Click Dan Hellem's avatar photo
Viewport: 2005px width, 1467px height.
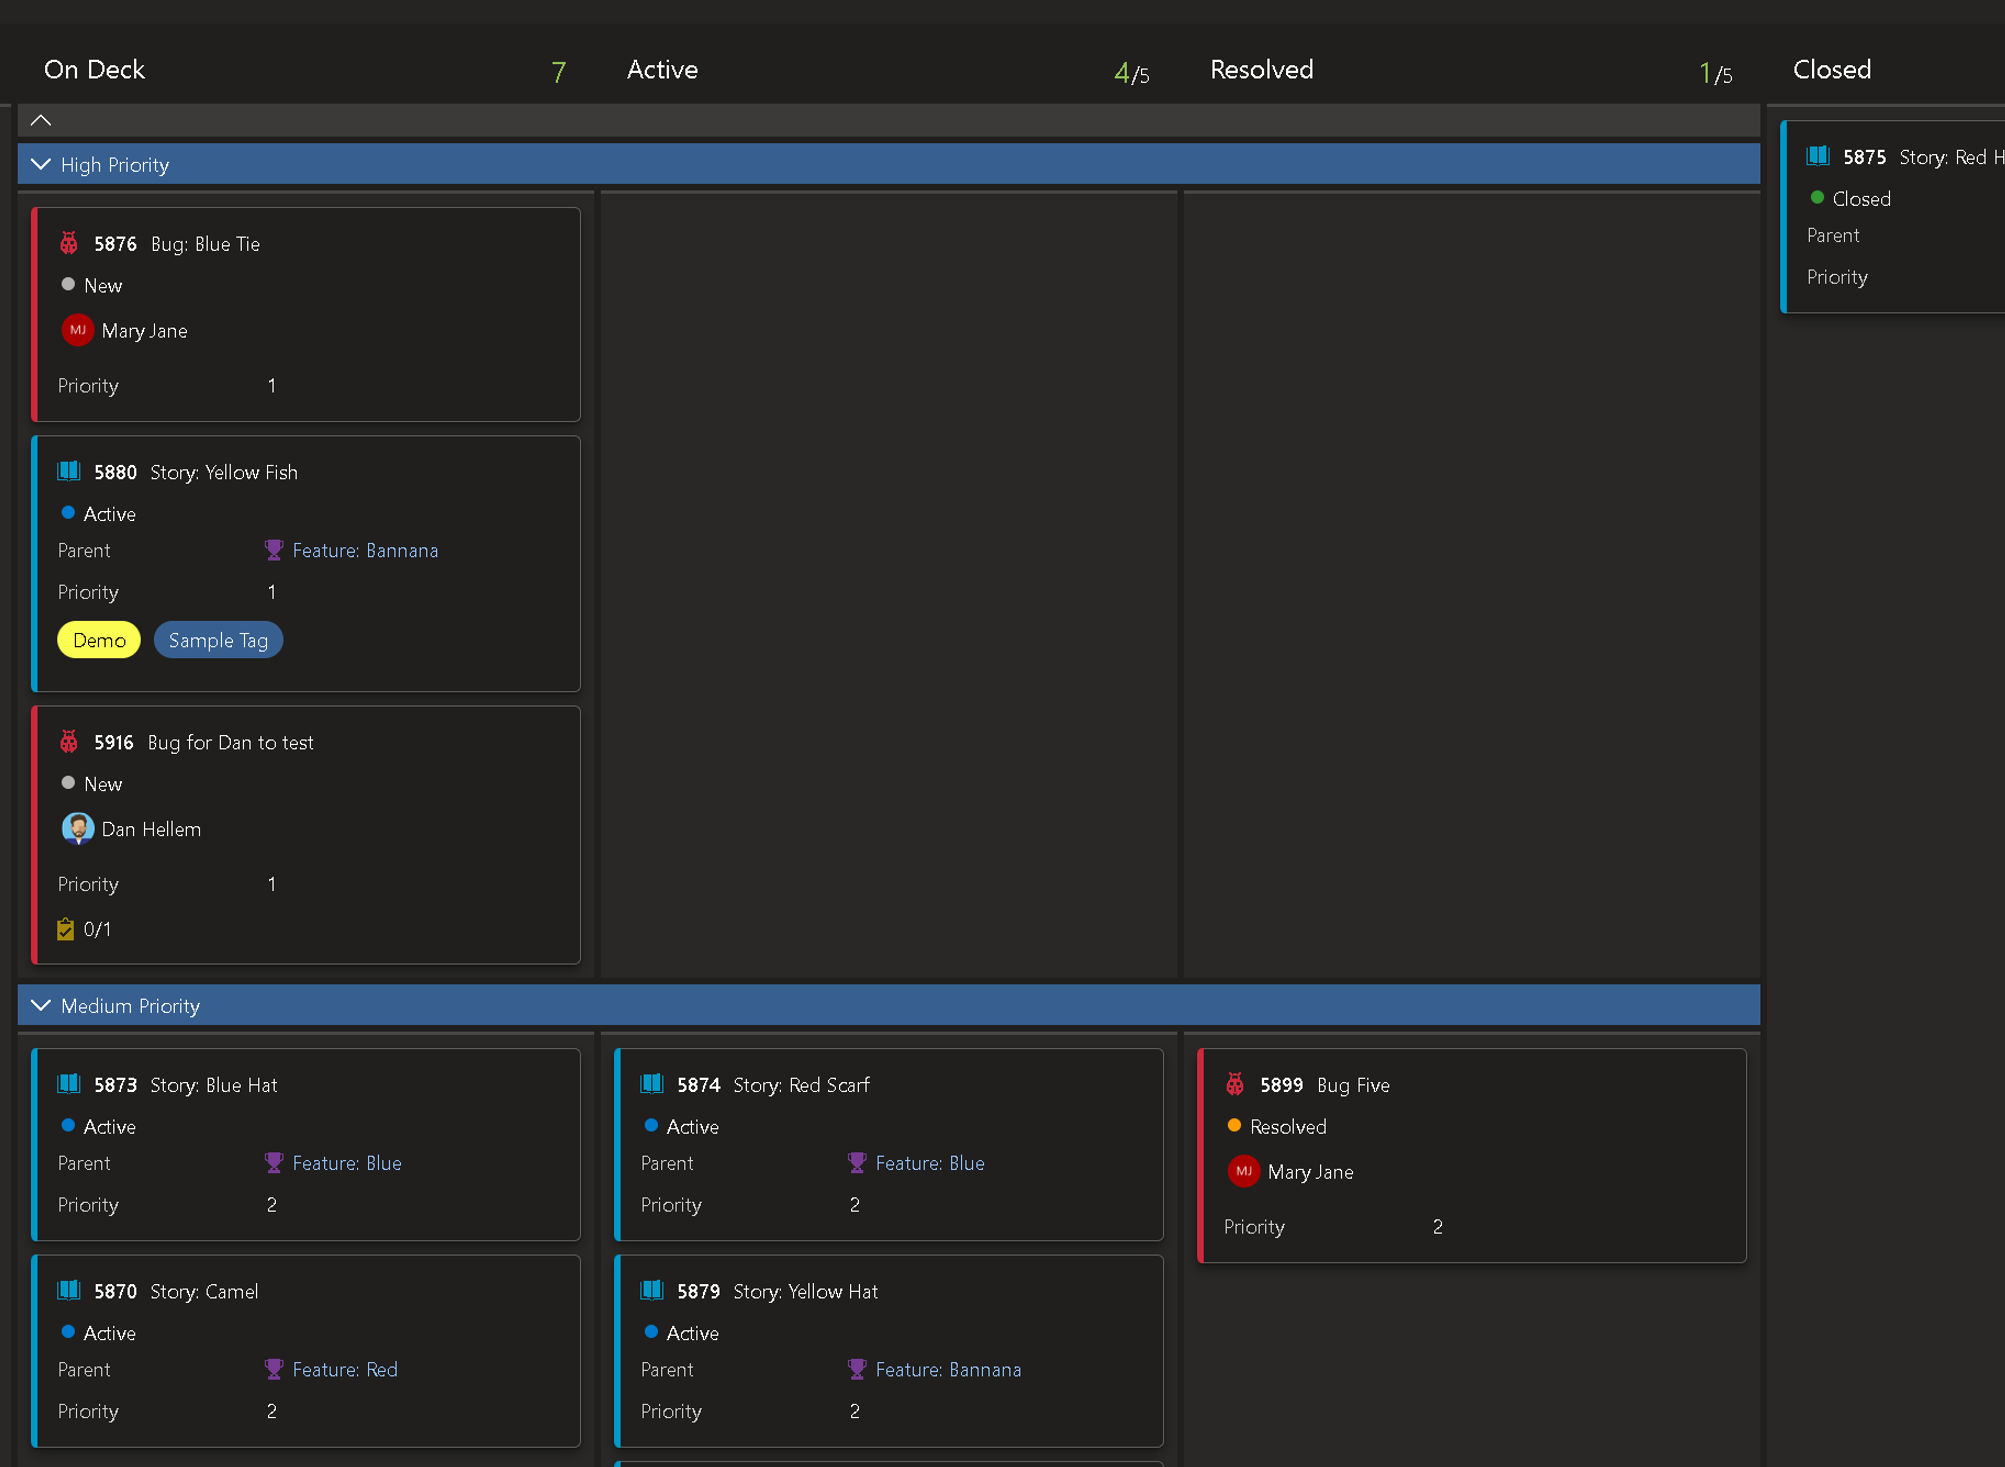pyautogui.click(x=78, y=829)
